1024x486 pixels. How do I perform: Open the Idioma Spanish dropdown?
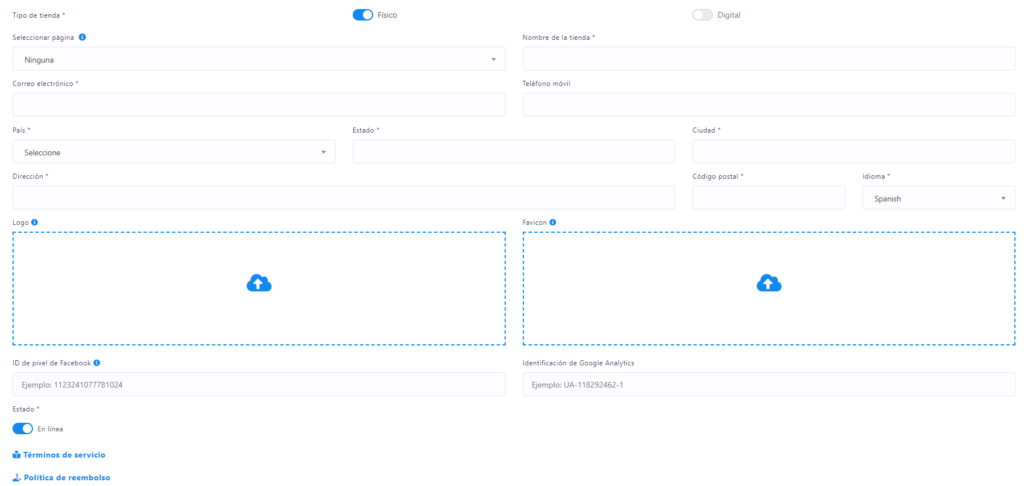[x=938, y=198]
